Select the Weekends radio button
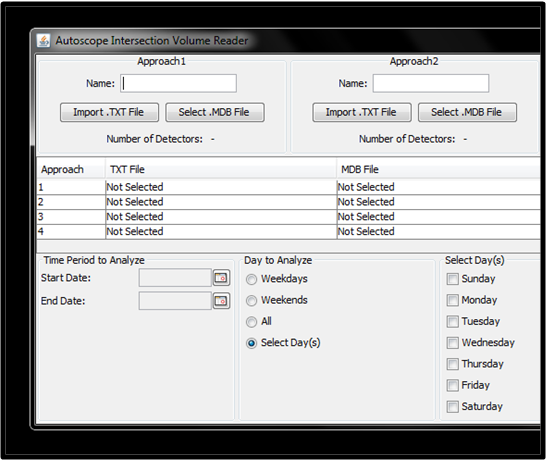Viewport: 546px width, 461px height. click(251, 300)
